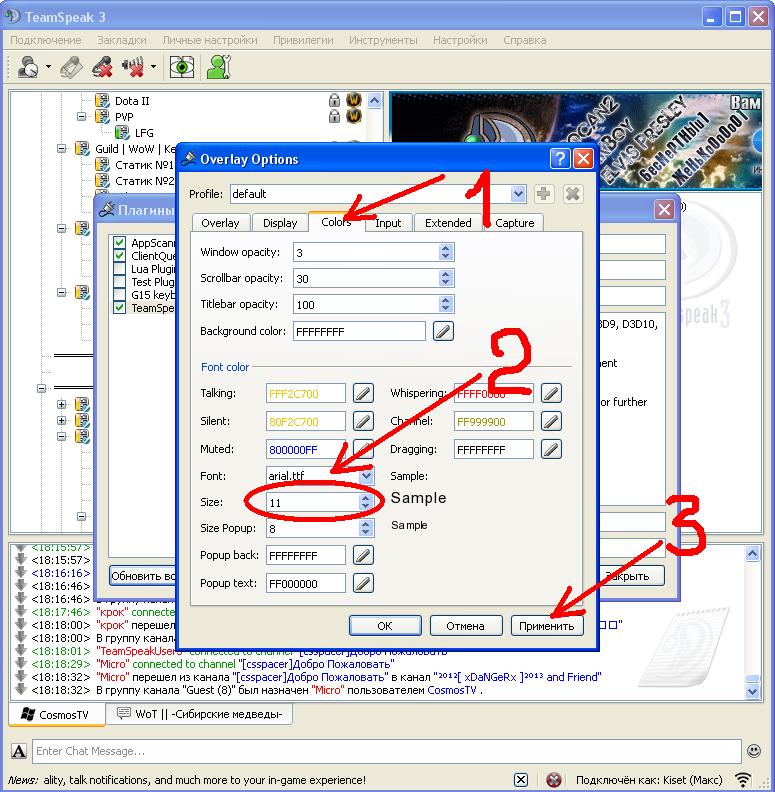775x792 pixels.
Task: Enable the G15 keyboard plugin checkbox
Action: tap(119, 294)
